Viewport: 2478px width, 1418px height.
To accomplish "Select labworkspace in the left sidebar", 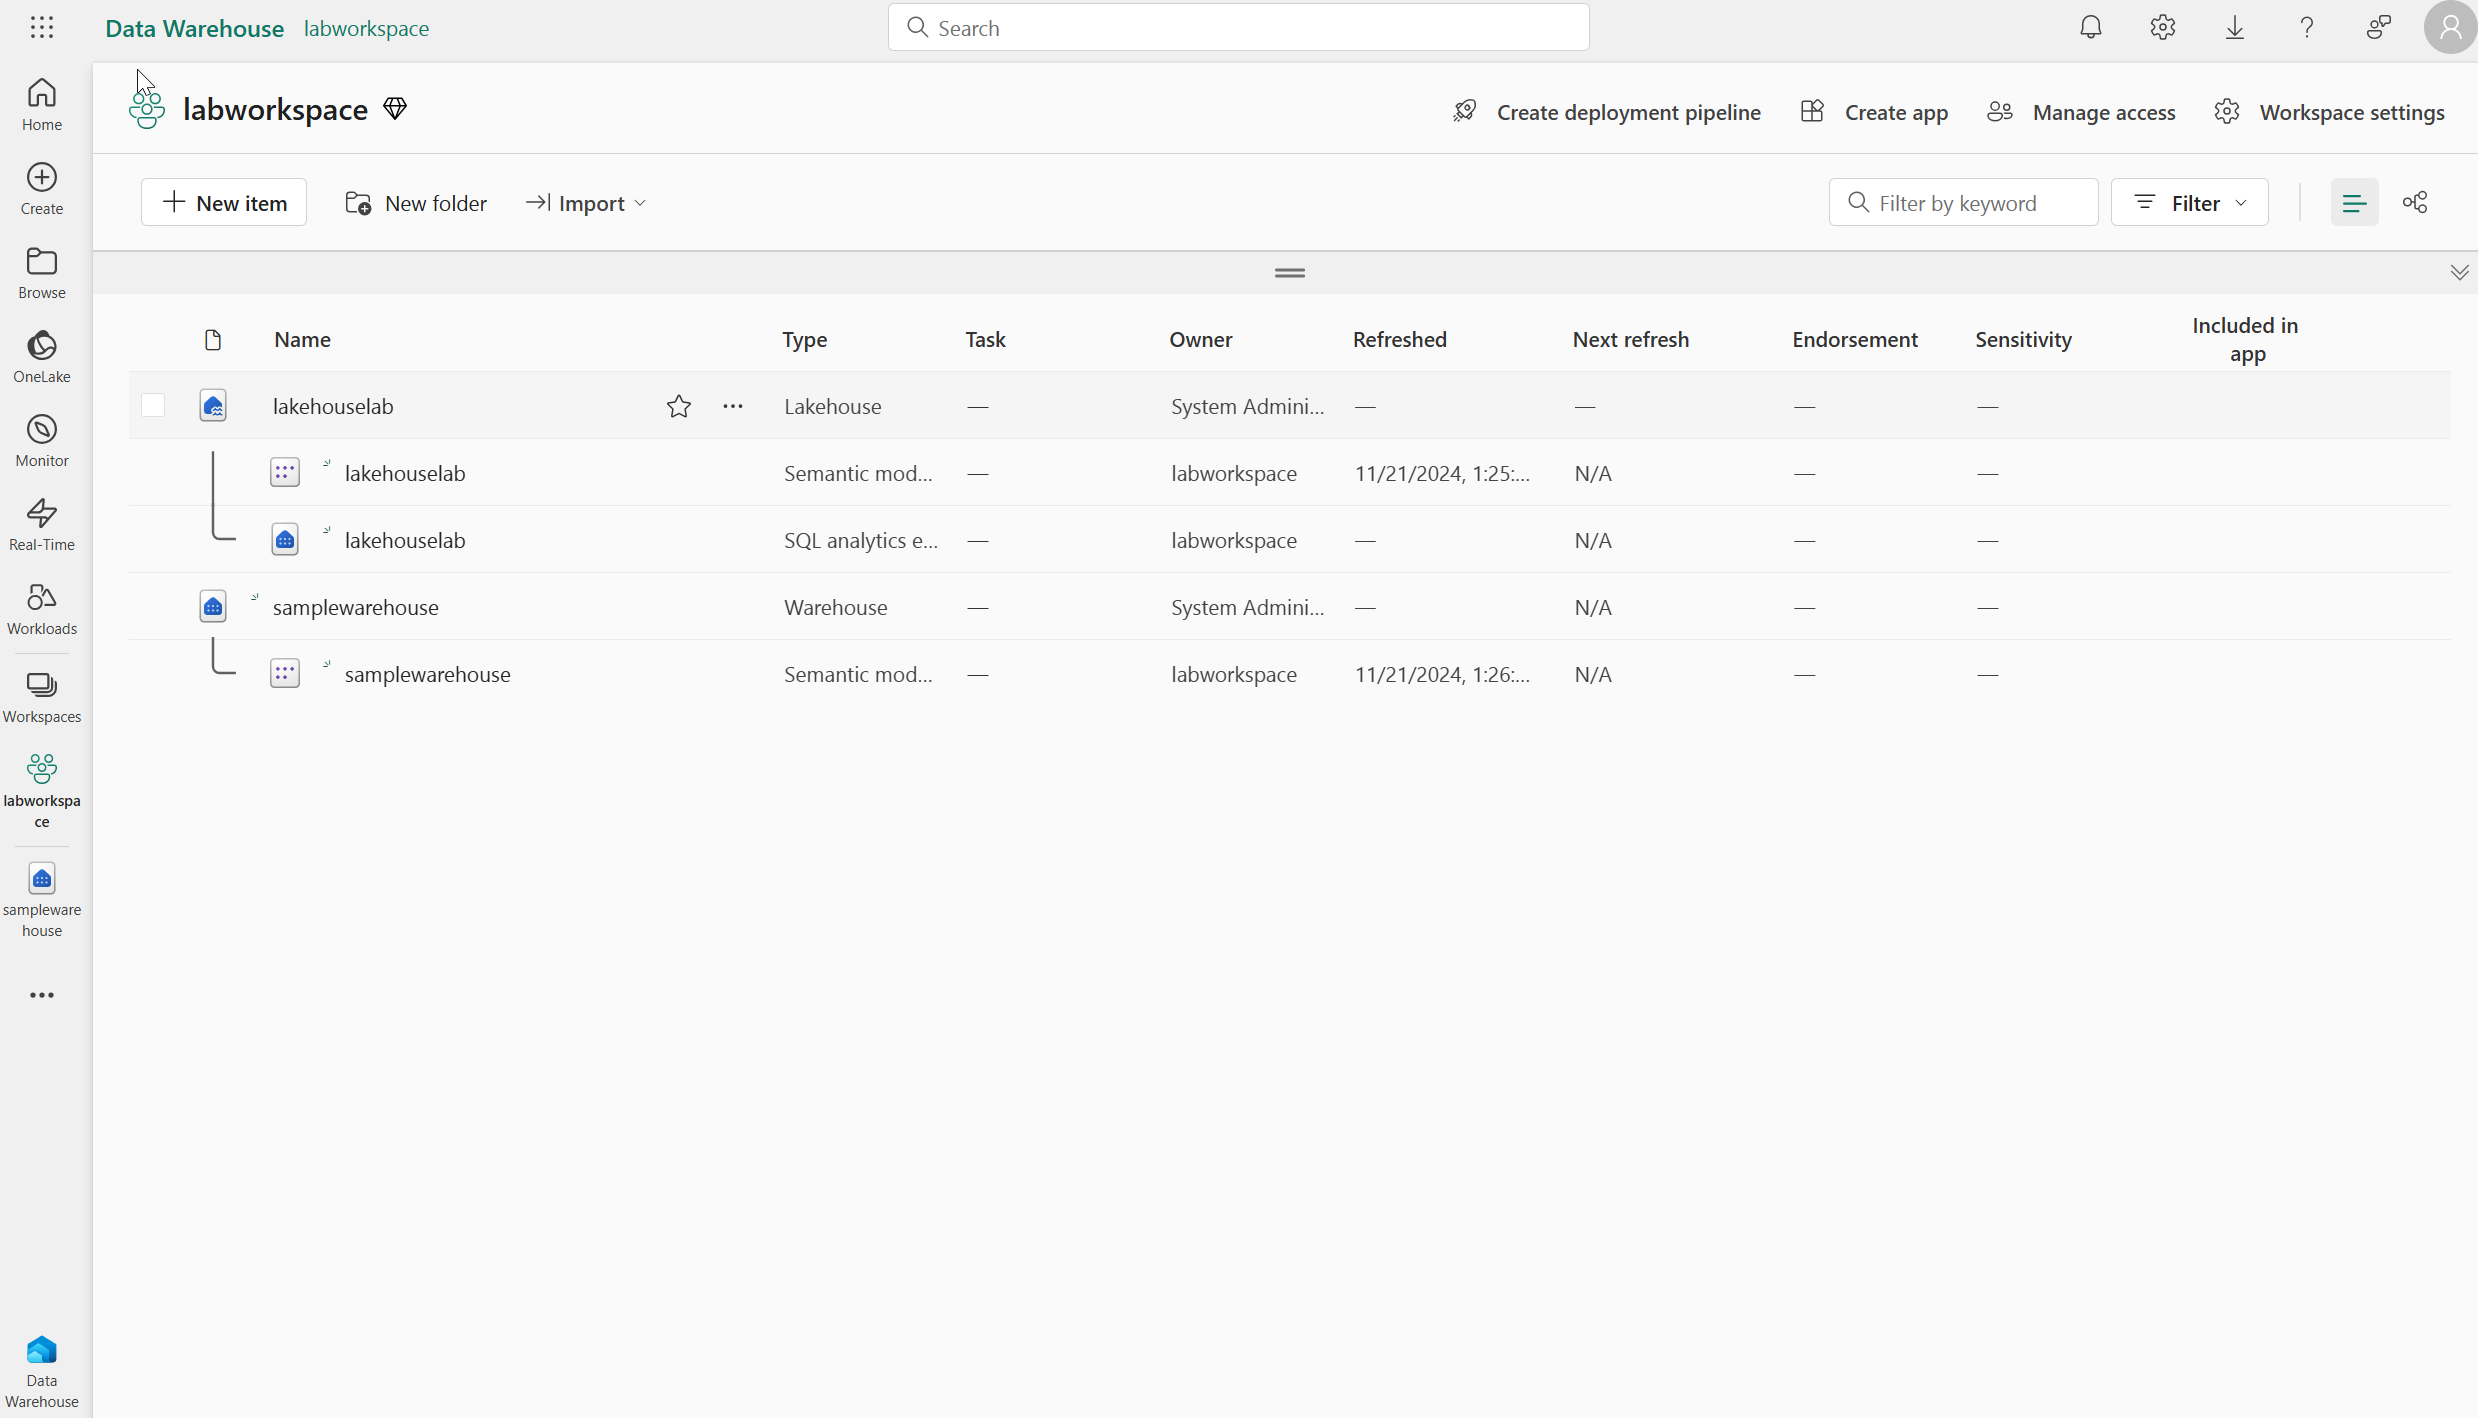I will (42, 790).
